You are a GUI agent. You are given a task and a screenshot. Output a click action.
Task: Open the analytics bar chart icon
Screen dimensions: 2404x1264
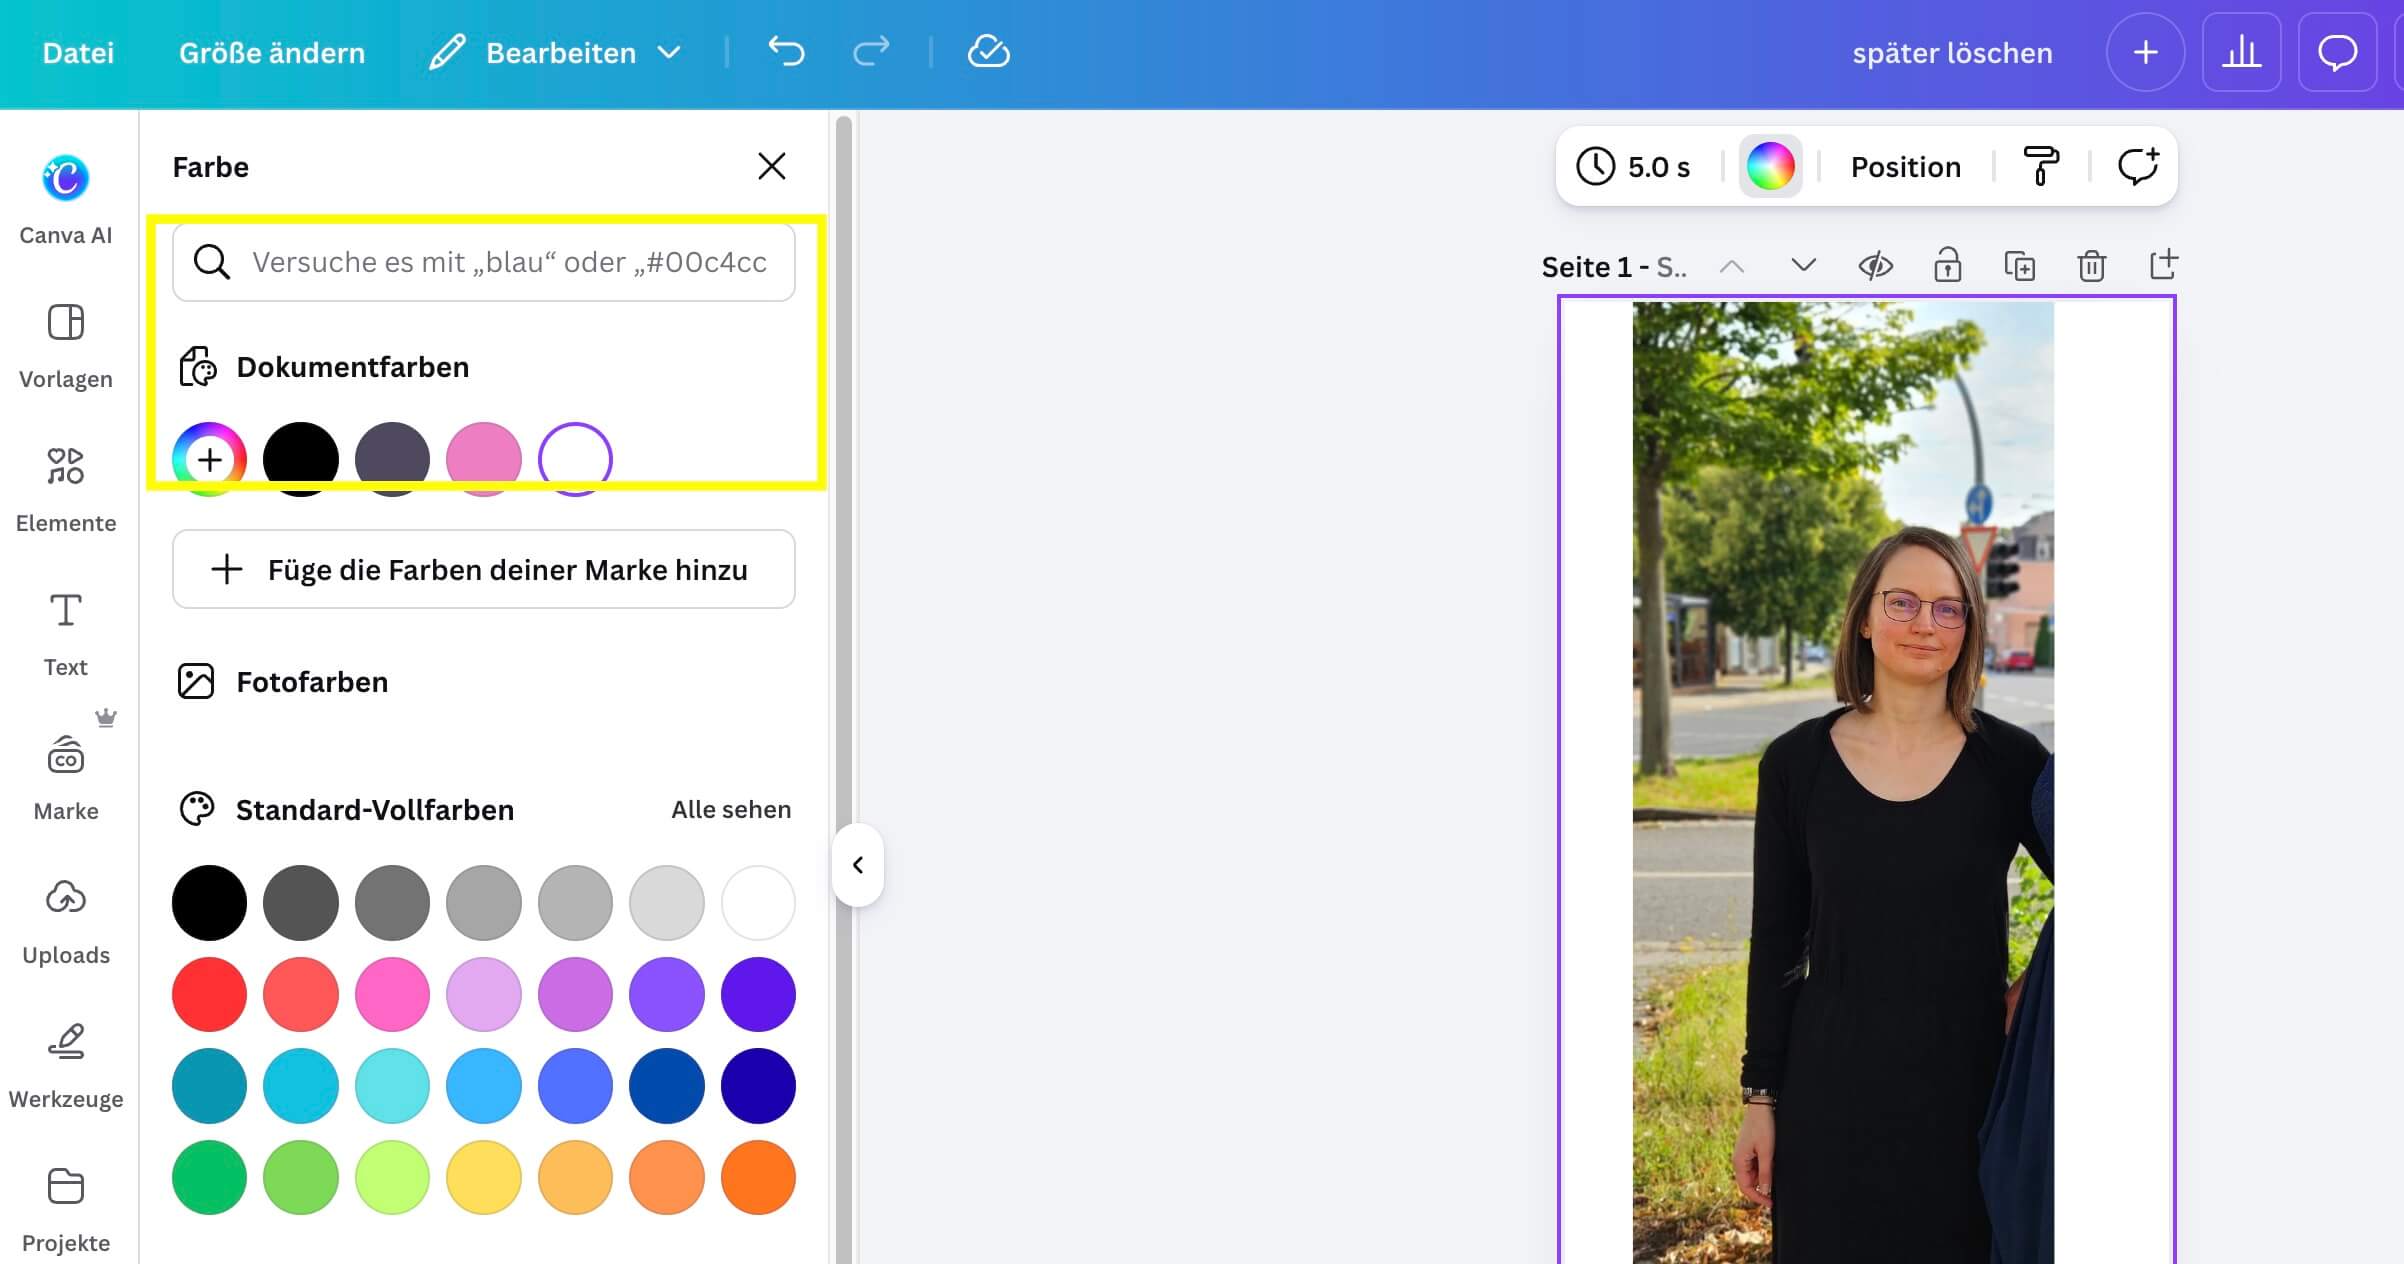tap(2241, 52)
